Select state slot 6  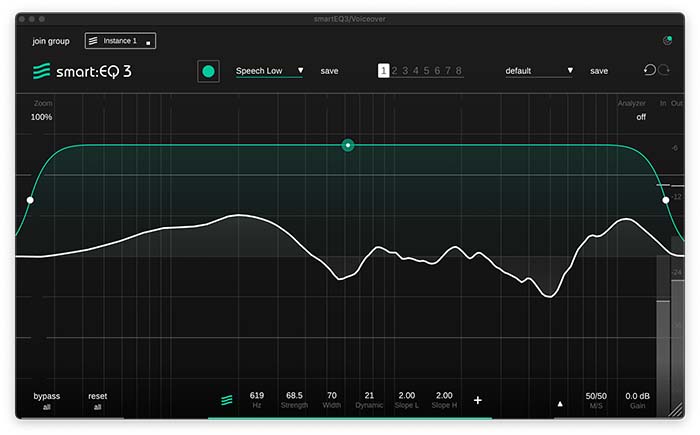tap(437, 71)
